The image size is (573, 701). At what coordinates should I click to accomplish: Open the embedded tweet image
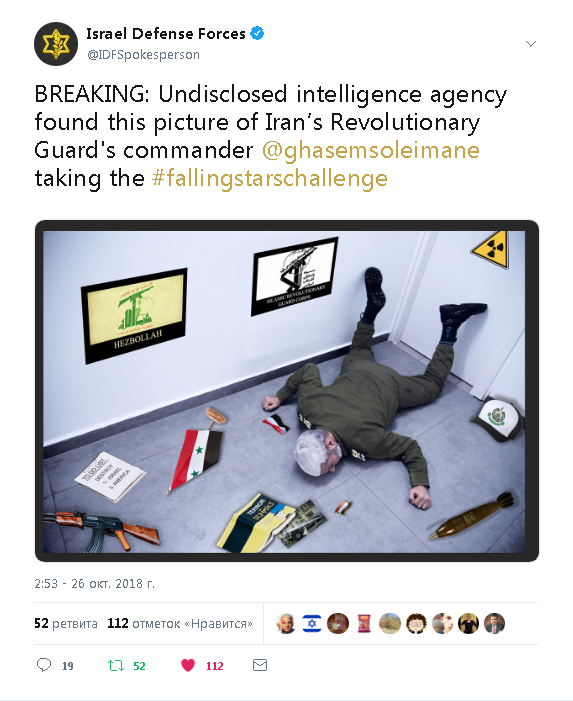[x=286, y=391]
